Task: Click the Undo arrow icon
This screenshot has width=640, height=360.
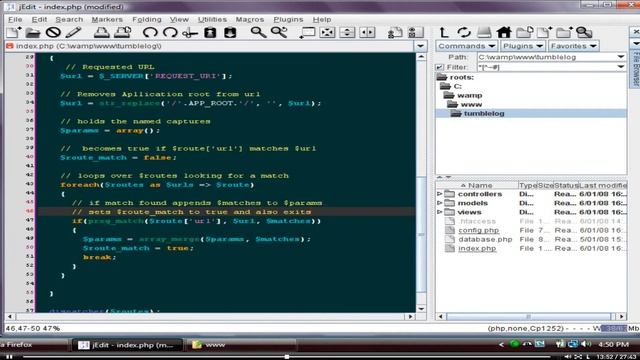Action: coord(150,32)
